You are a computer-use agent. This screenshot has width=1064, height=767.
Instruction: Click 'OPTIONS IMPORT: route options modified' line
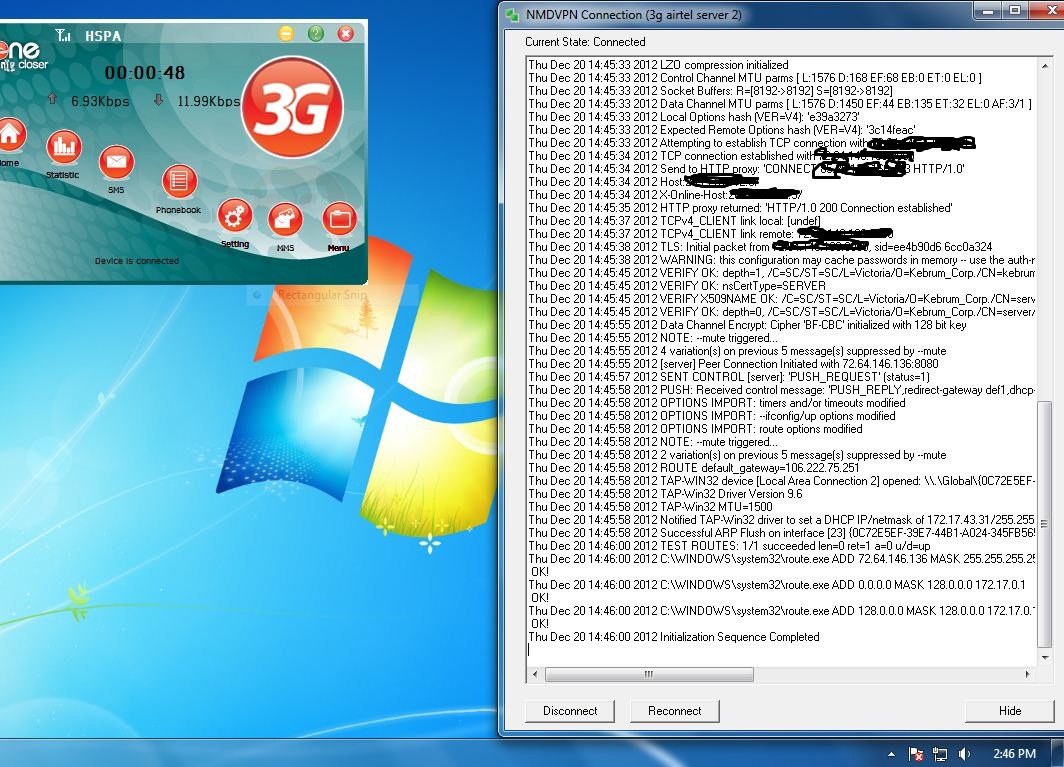point(696,429)
